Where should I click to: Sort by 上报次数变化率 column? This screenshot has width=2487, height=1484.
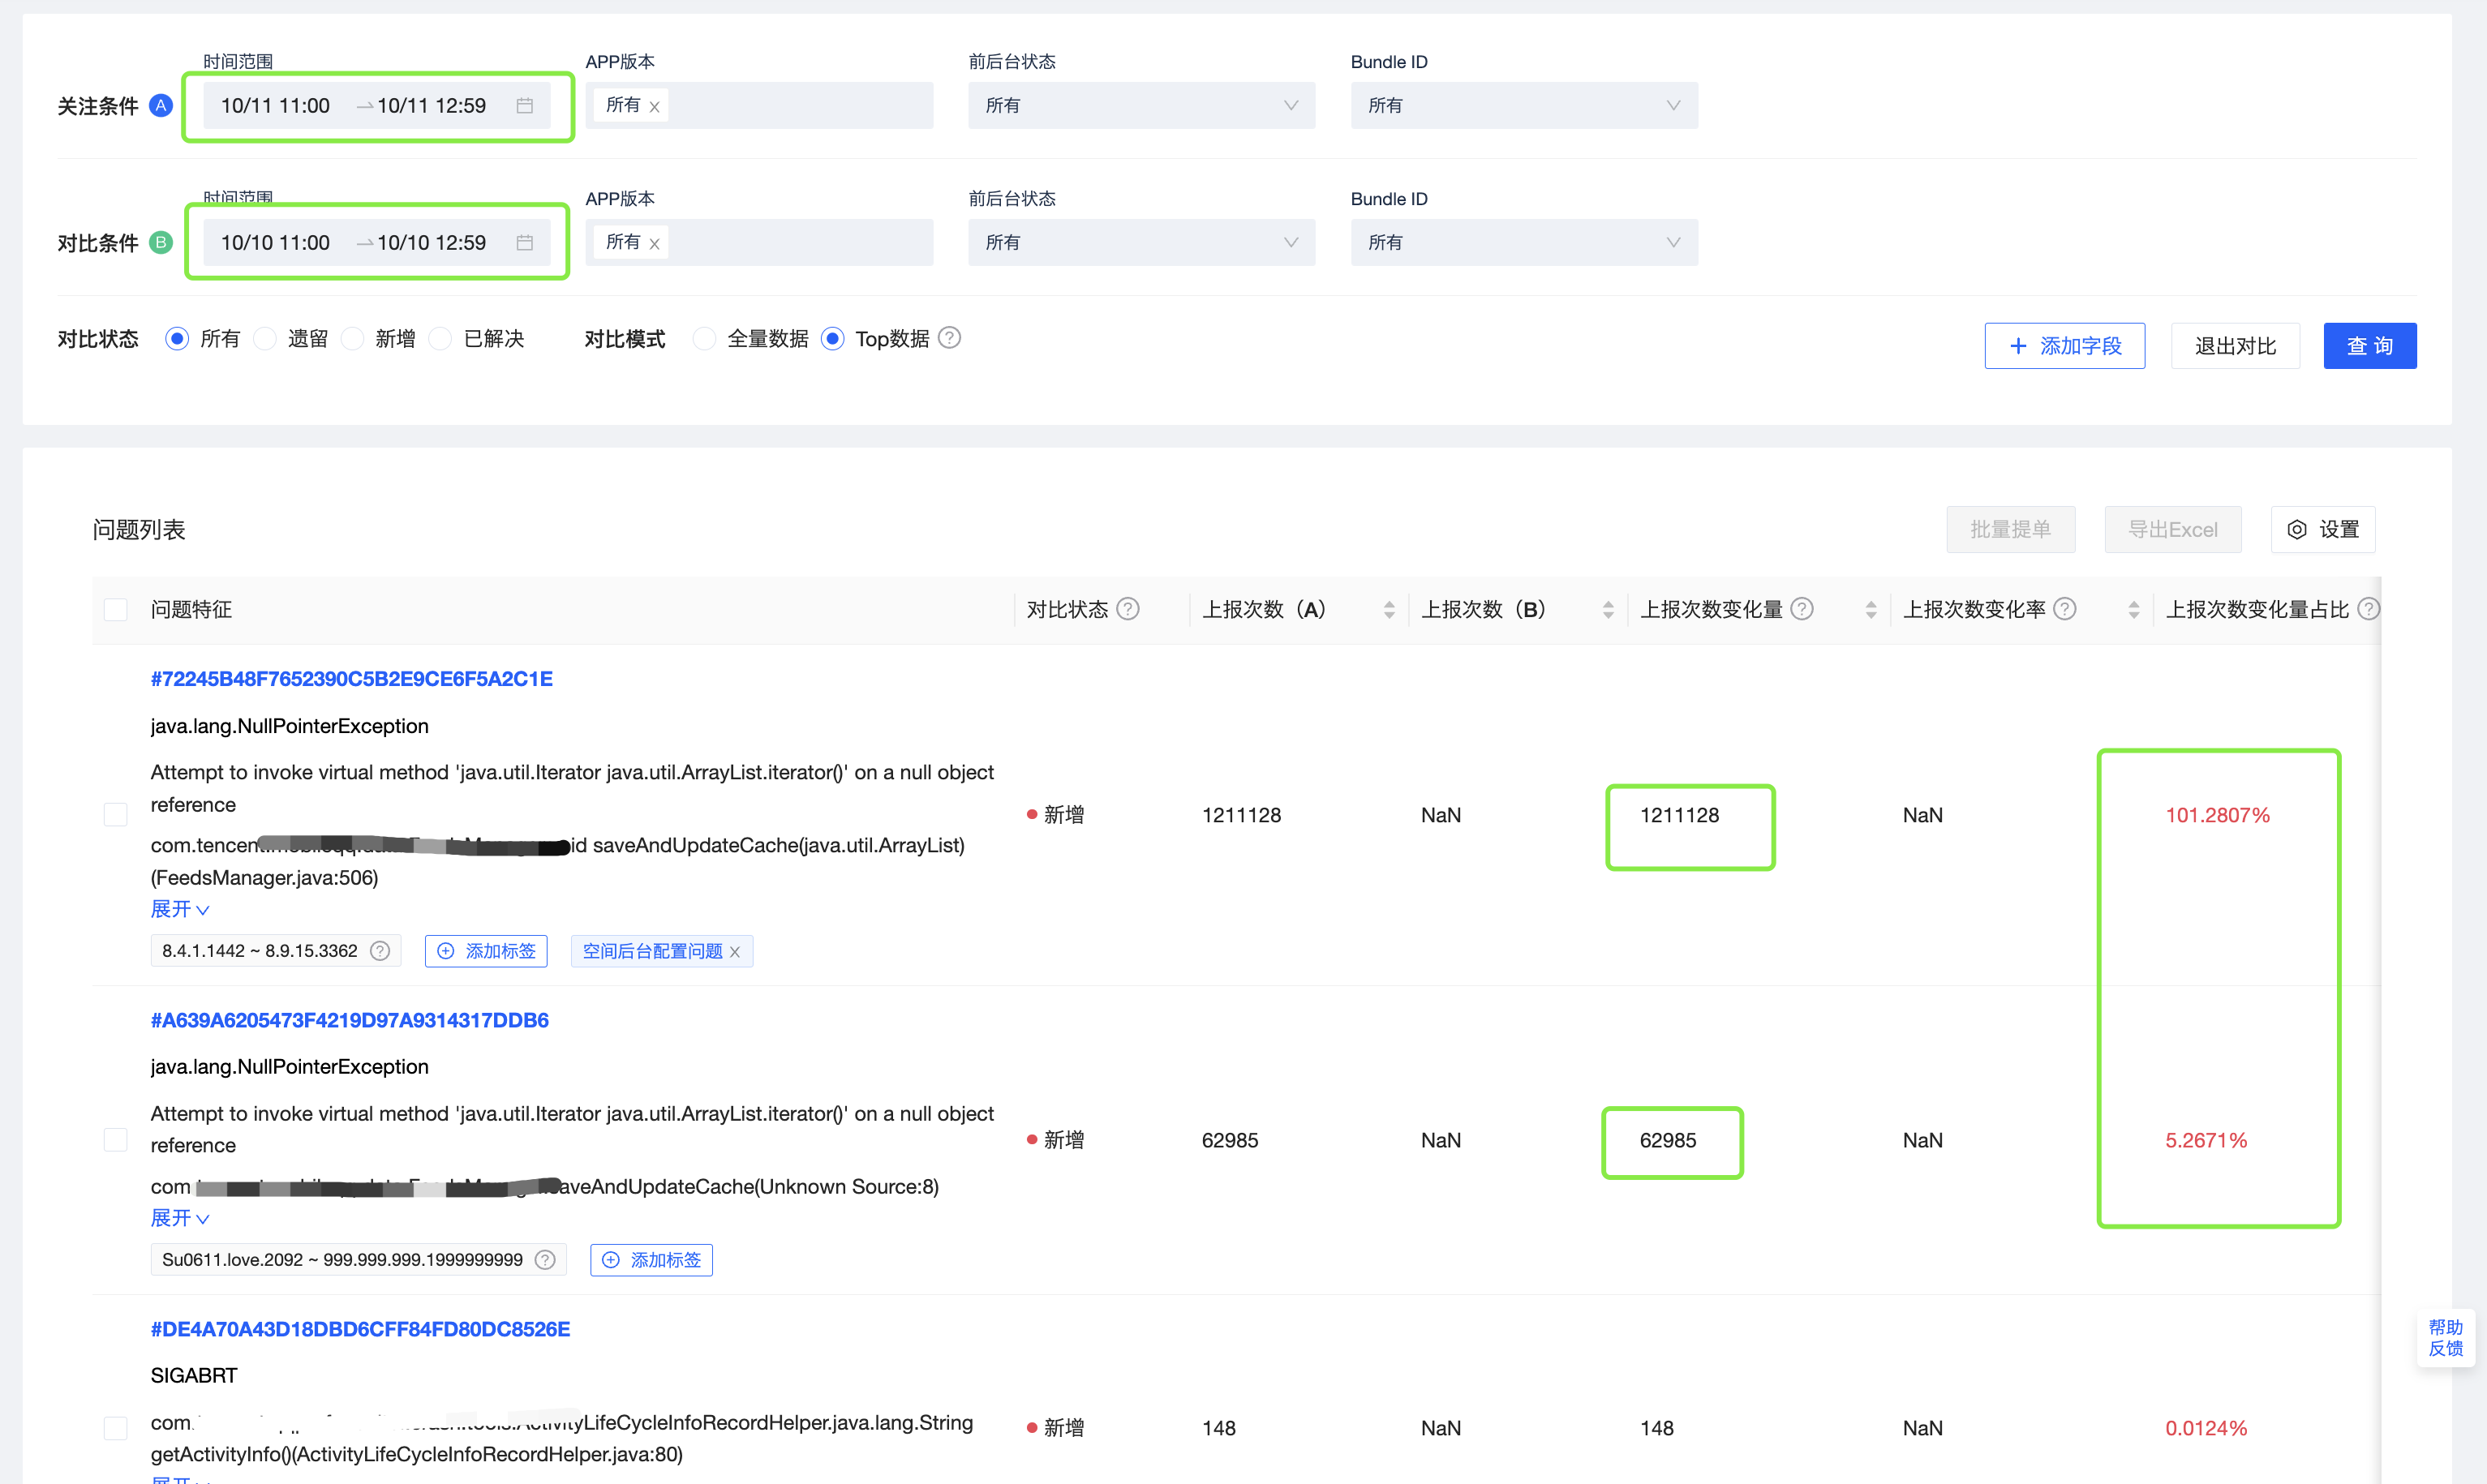pos(2134,610)
